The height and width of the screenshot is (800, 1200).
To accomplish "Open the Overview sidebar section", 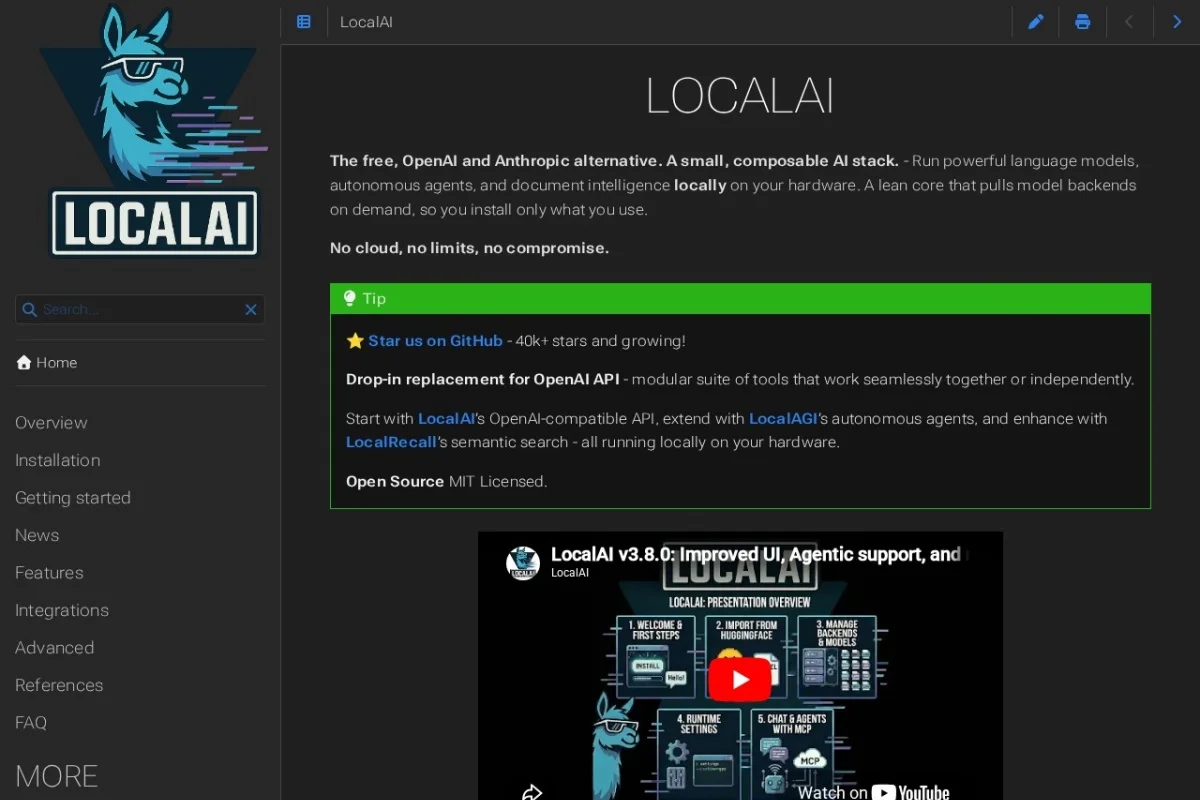I will [x=51, y=423].
